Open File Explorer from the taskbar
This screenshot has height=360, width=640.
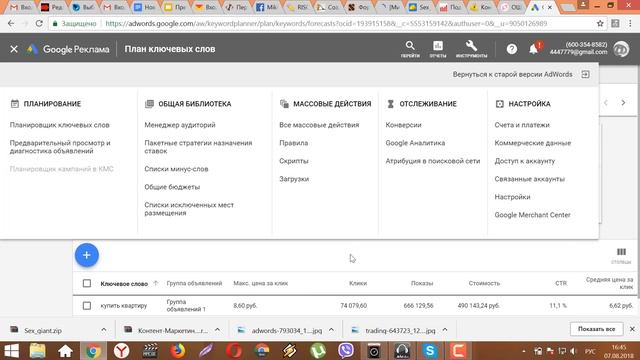(x=37, y=351)
